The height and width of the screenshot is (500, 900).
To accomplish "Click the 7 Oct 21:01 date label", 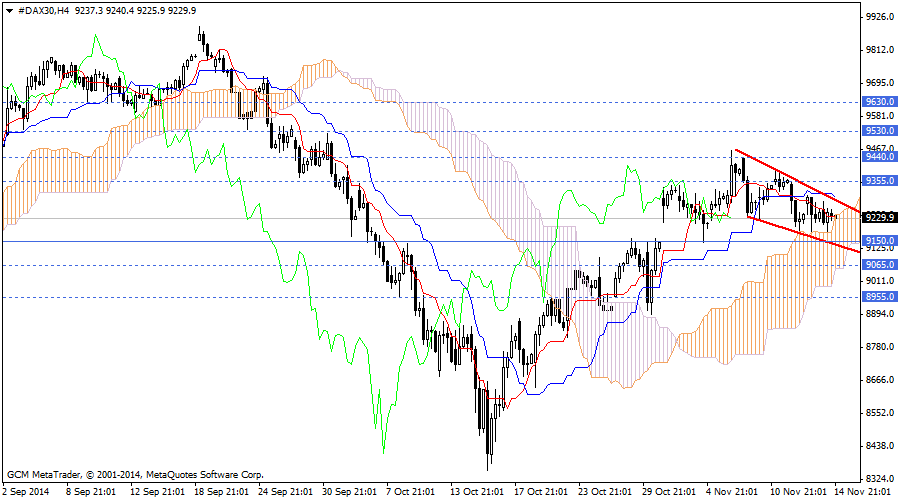I will (x=411, y=492).
